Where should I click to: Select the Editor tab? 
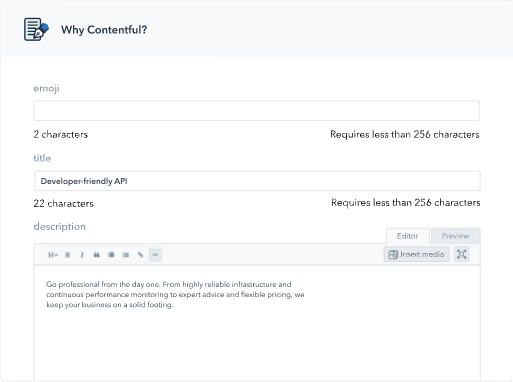coord(407,236)
